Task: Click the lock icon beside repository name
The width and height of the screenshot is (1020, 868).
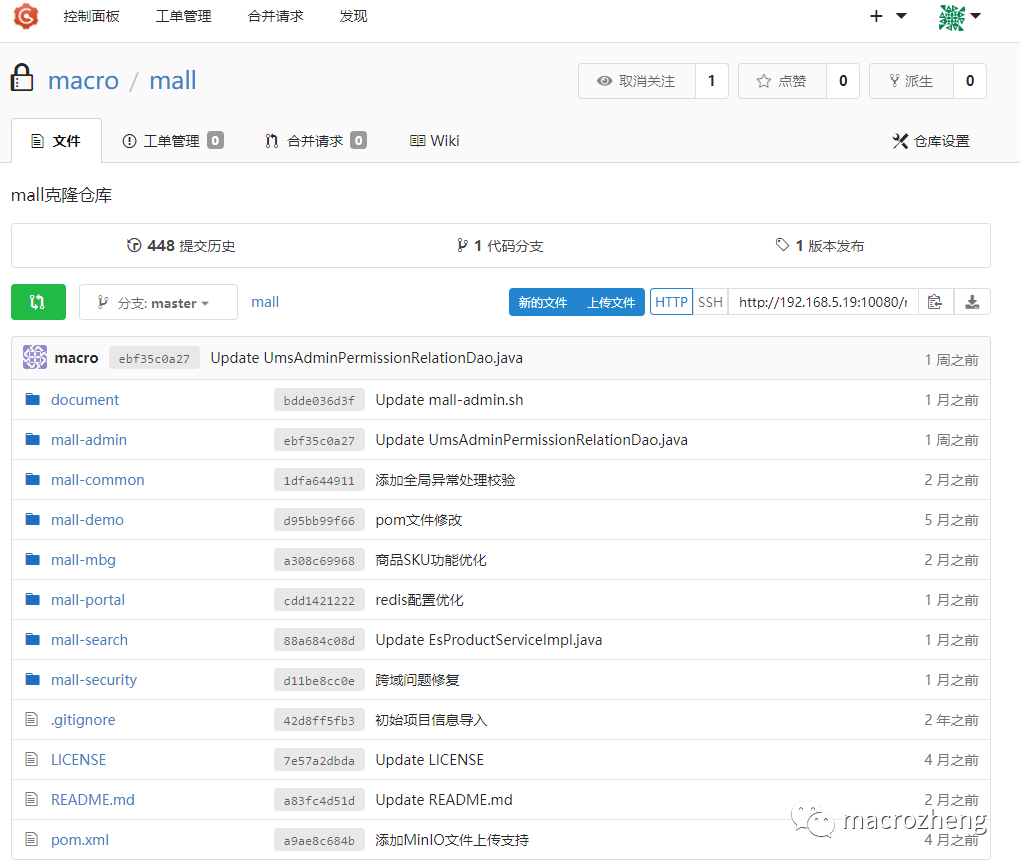Action: pos(22,80)
